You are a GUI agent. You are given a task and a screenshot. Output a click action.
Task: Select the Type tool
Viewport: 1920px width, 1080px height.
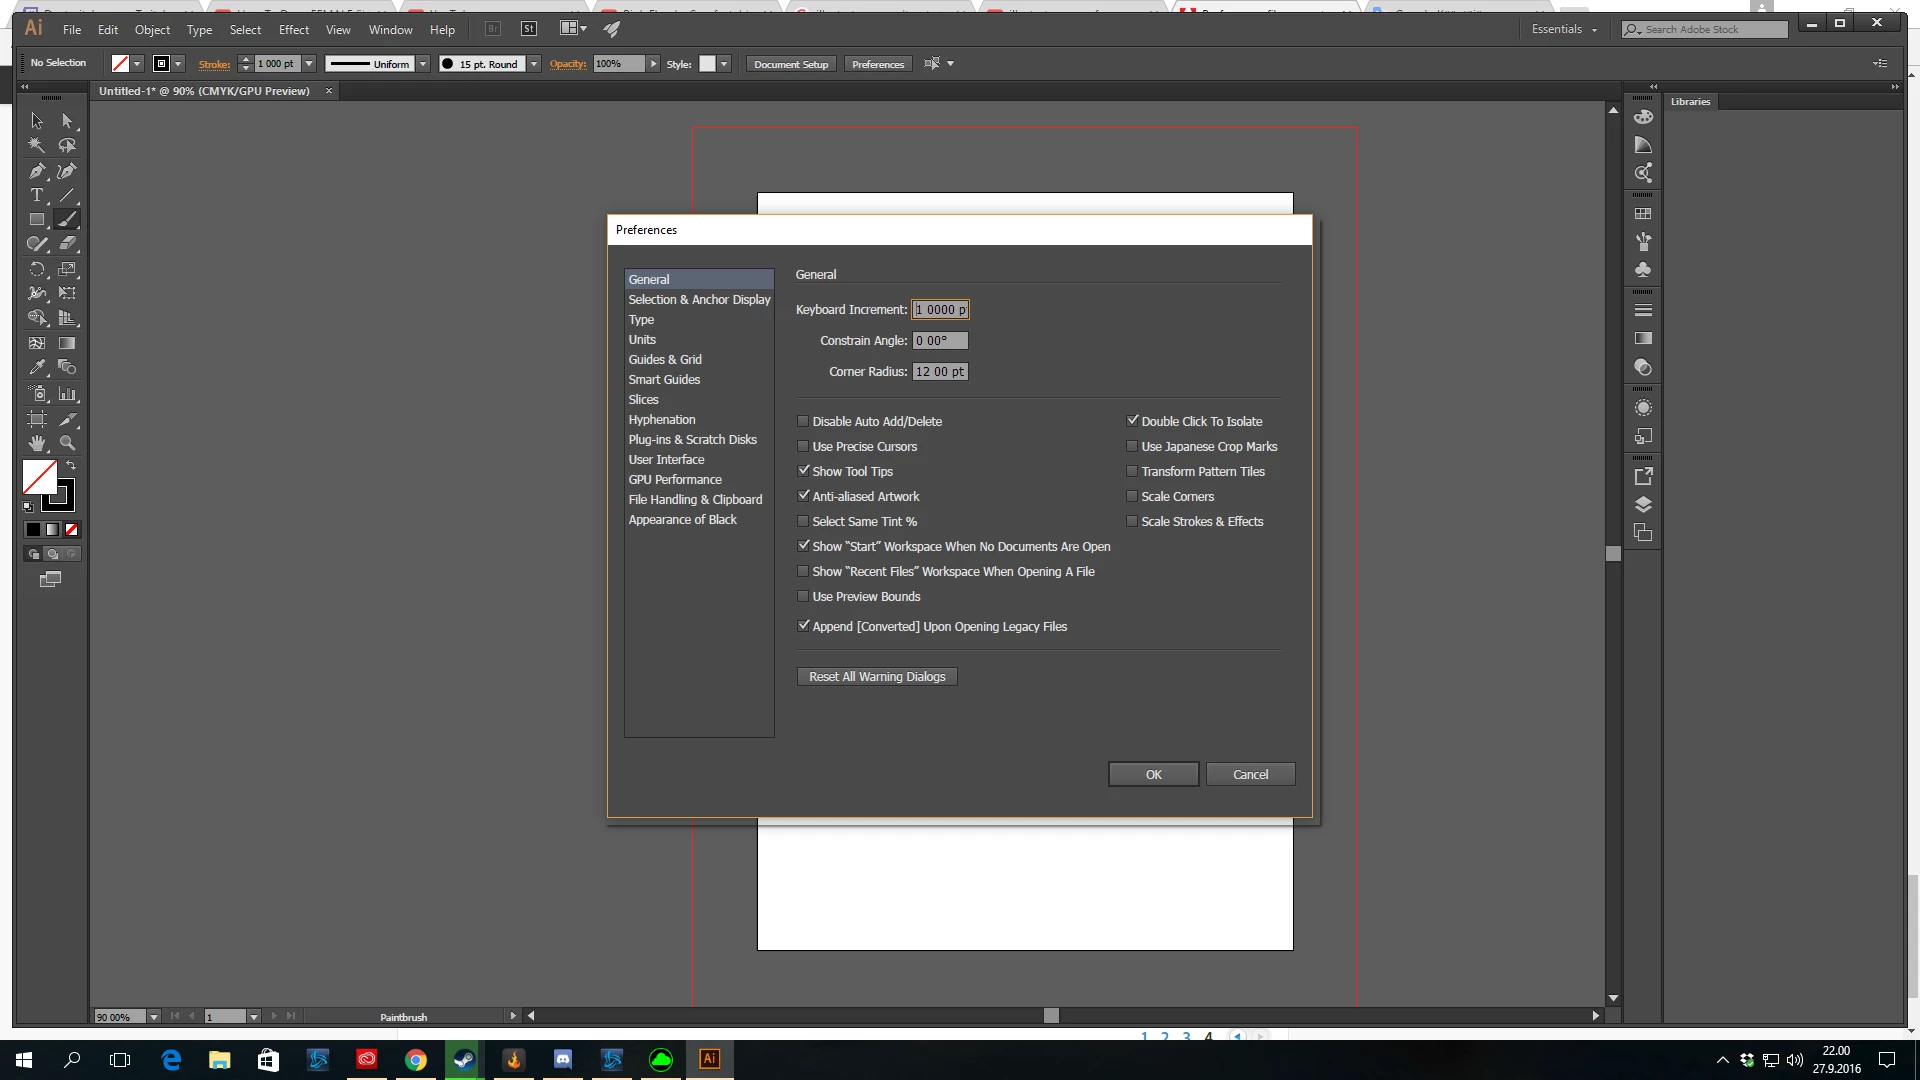pyautogui.click(x=37, y=195)
